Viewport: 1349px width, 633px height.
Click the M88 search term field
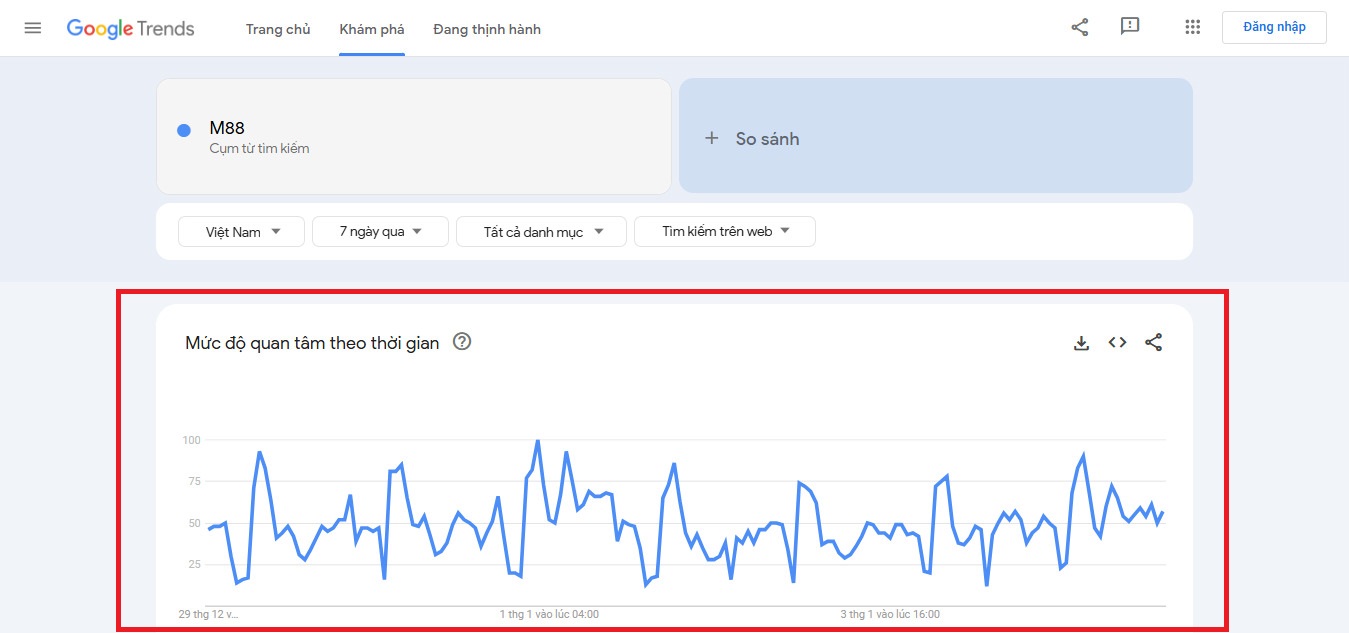pos(420,136)
